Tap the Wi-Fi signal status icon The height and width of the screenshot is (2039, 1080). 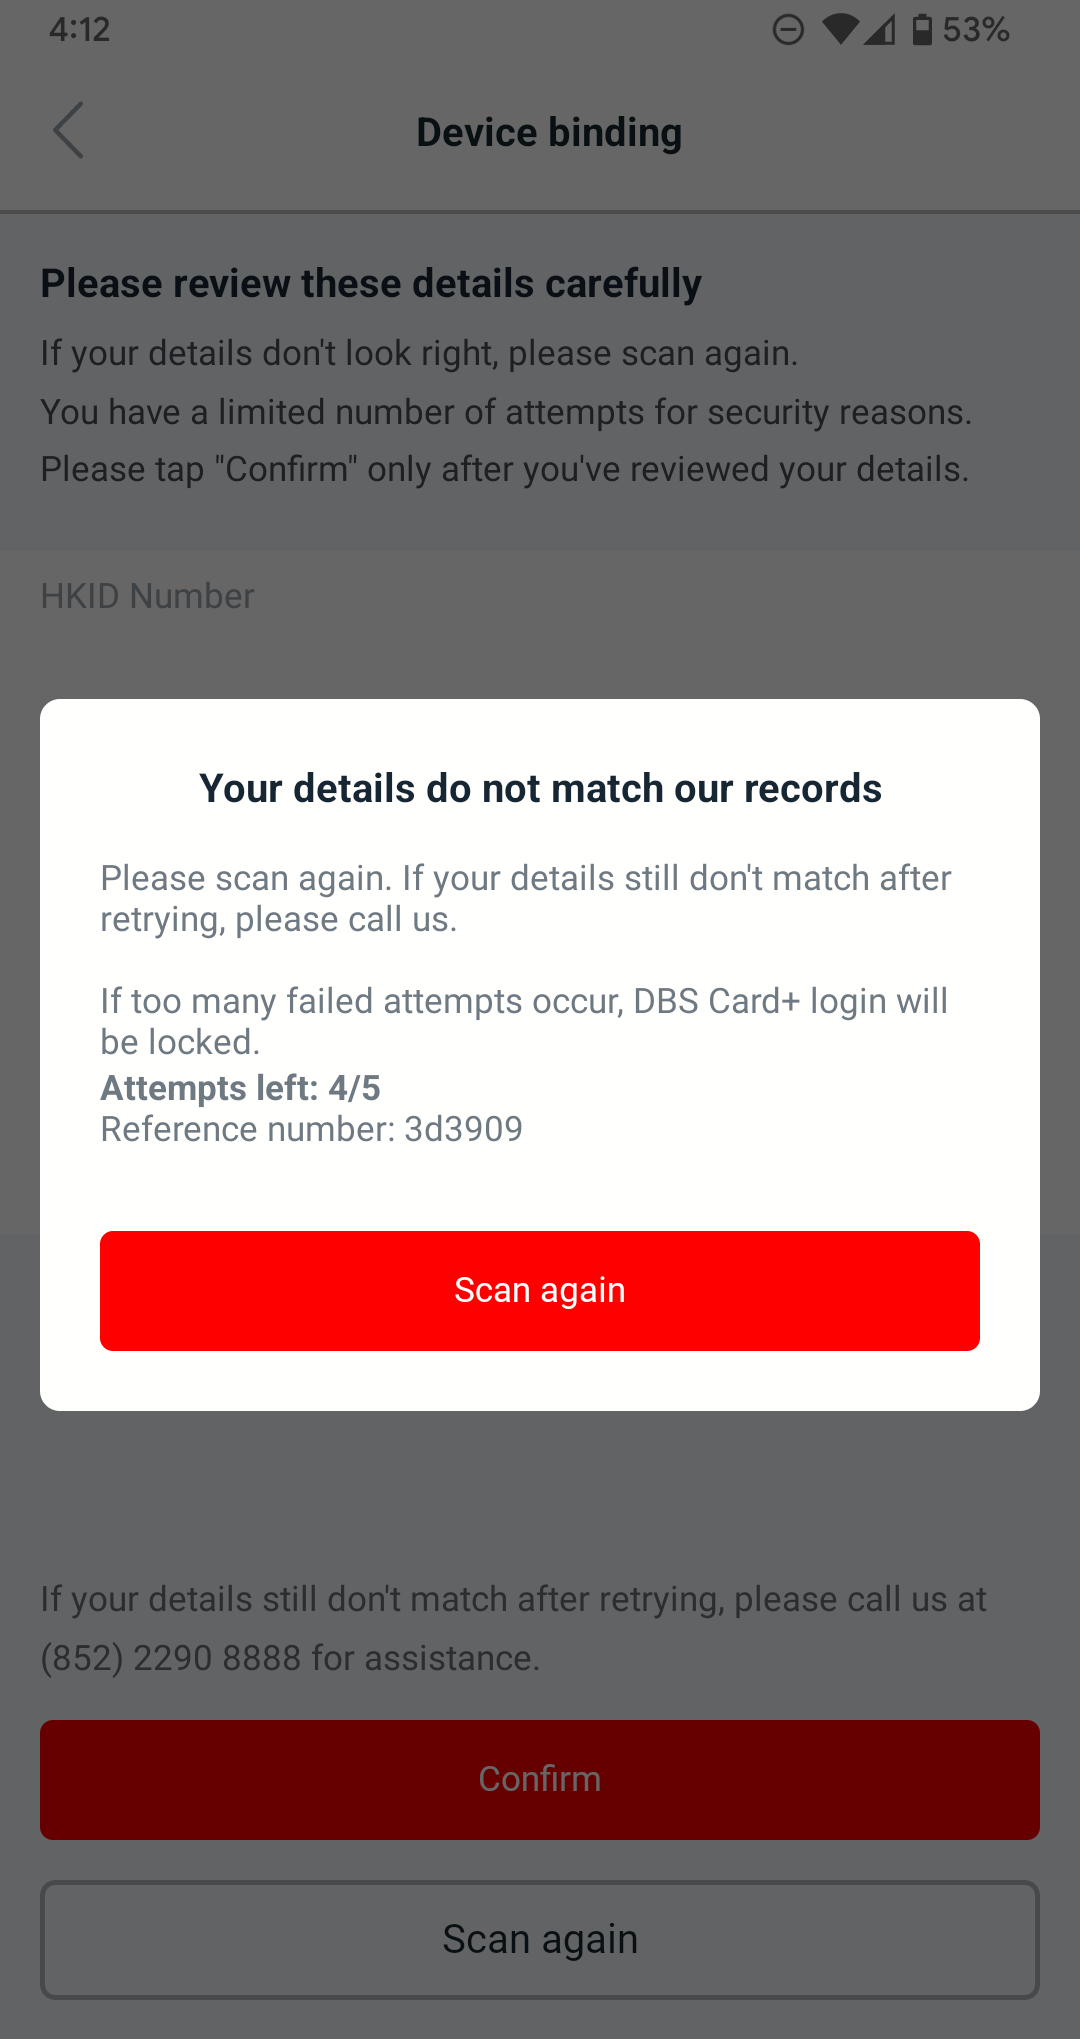click(841, 30)
